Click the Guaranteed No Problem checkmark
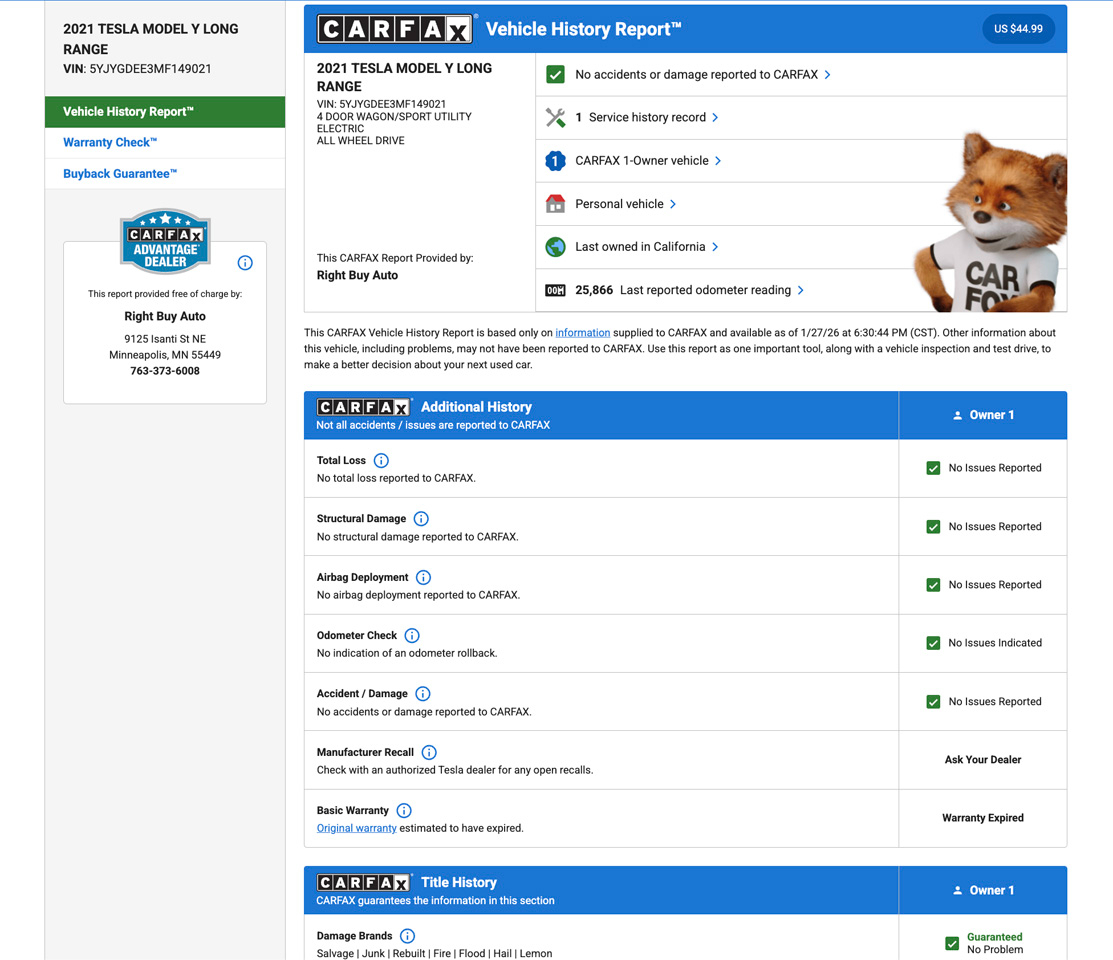The image size is (1113, 960). pos(952,943)
